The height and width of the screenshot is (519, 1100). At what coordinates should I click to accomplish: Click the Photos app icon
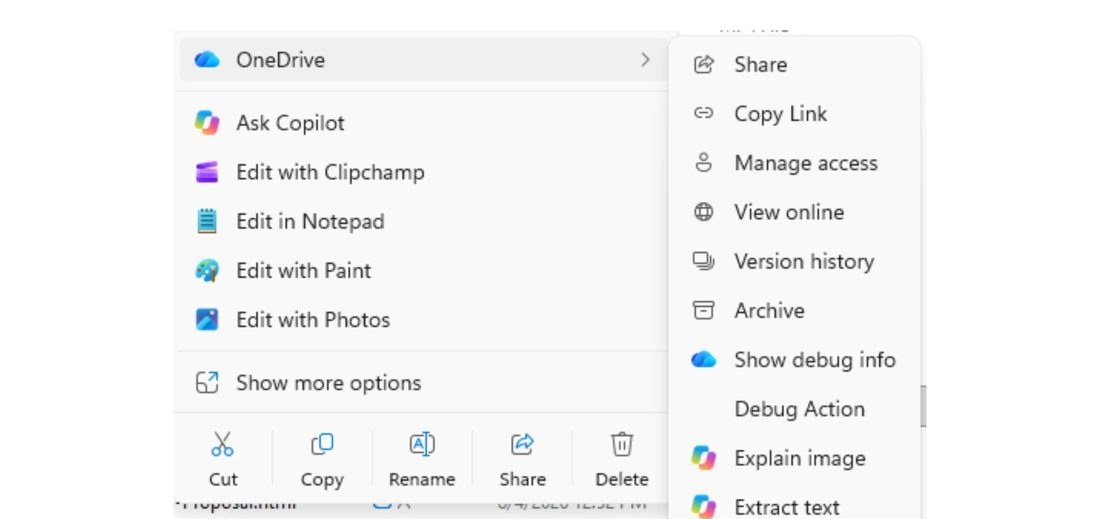coord(207,319)
